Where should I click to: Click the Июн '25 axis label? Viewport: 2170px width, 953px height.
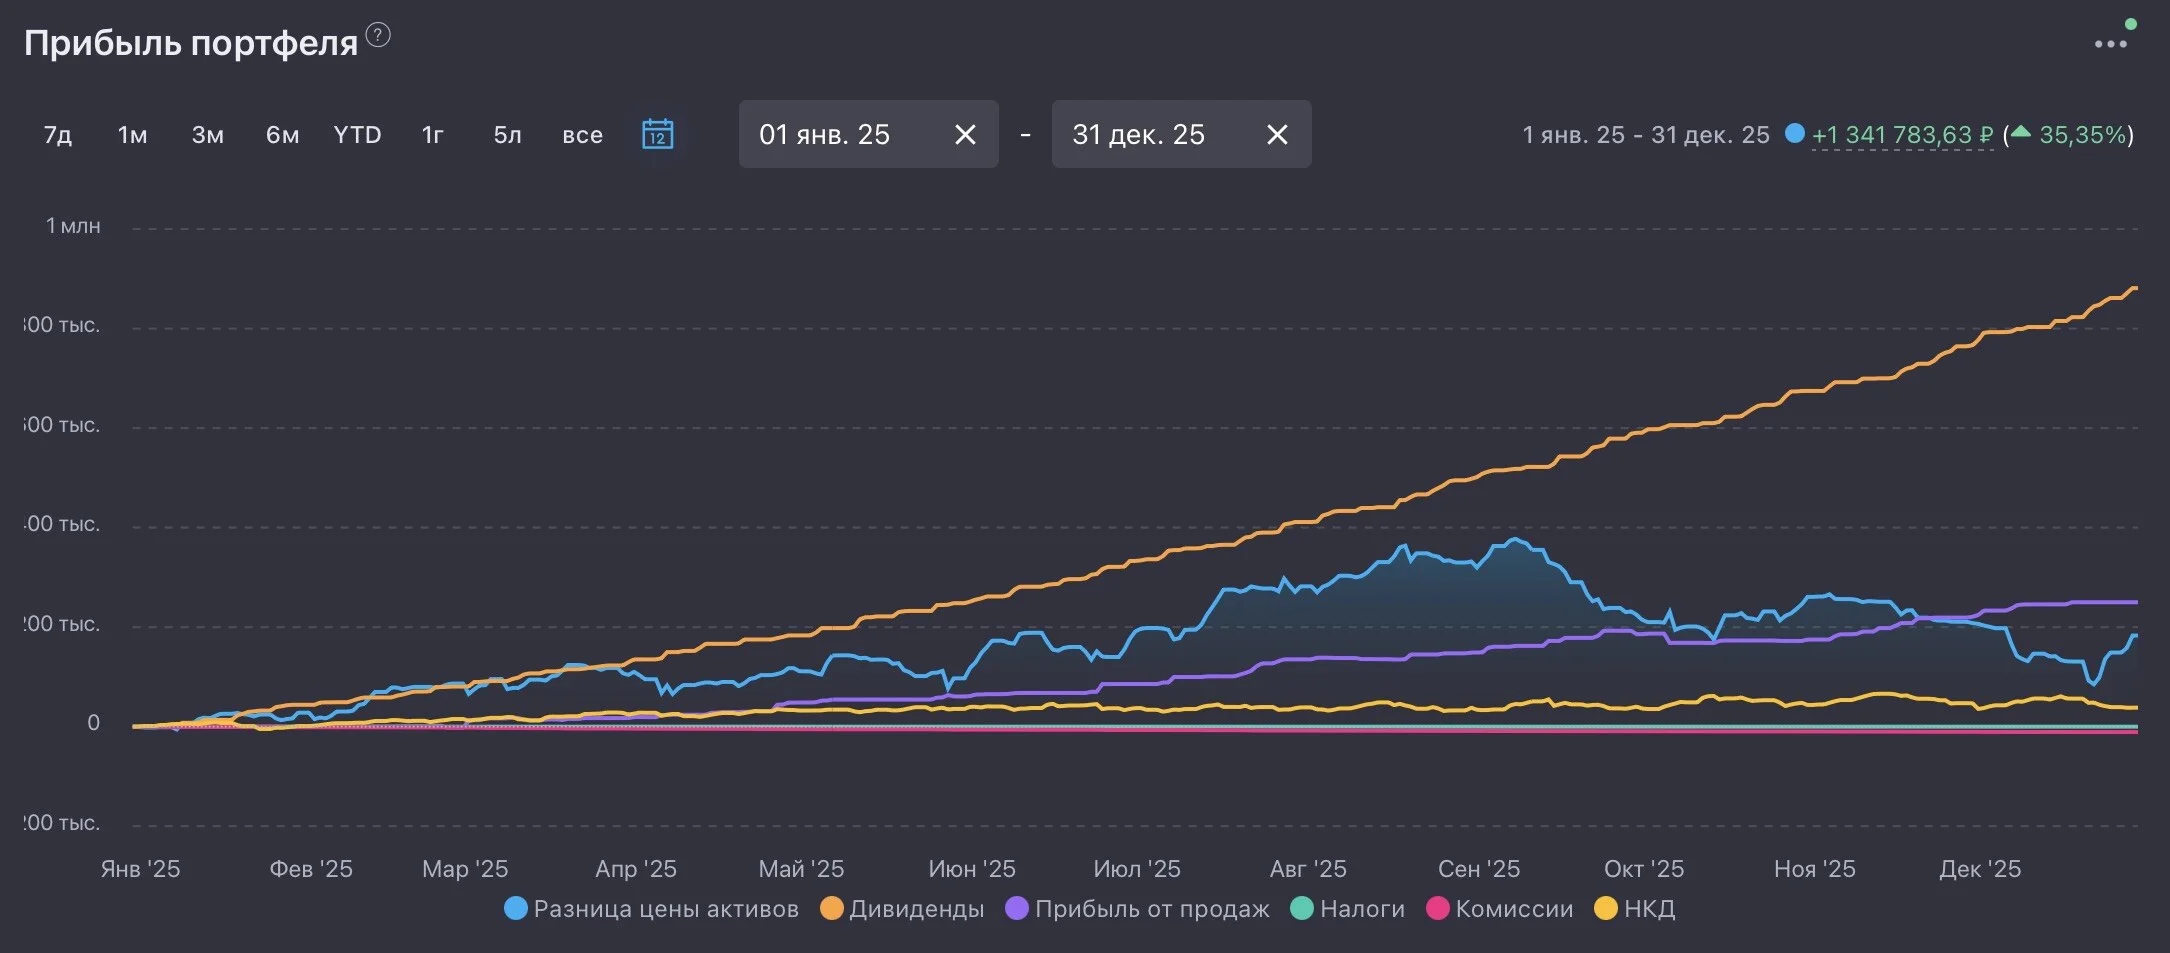[x=972, y=869]
